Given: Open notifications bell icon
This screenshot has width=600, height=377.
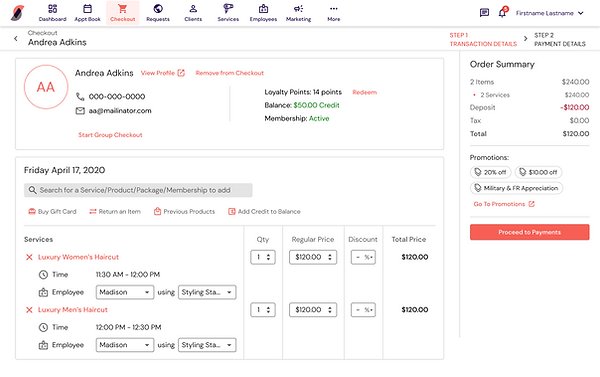Looking at the screenshot, I should coord(503,12).
